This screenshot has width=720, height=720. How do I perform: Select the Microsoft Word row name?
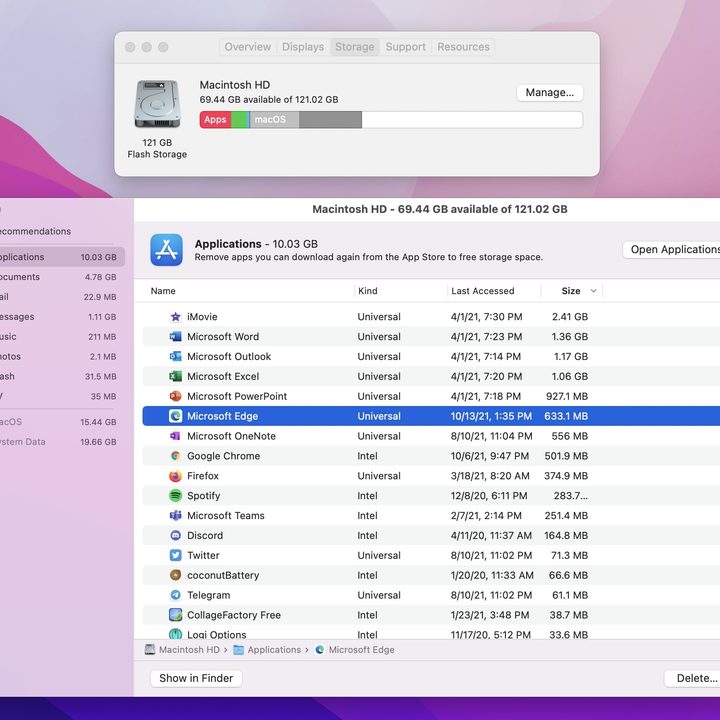pyautogui.click(x=223, y=337)
